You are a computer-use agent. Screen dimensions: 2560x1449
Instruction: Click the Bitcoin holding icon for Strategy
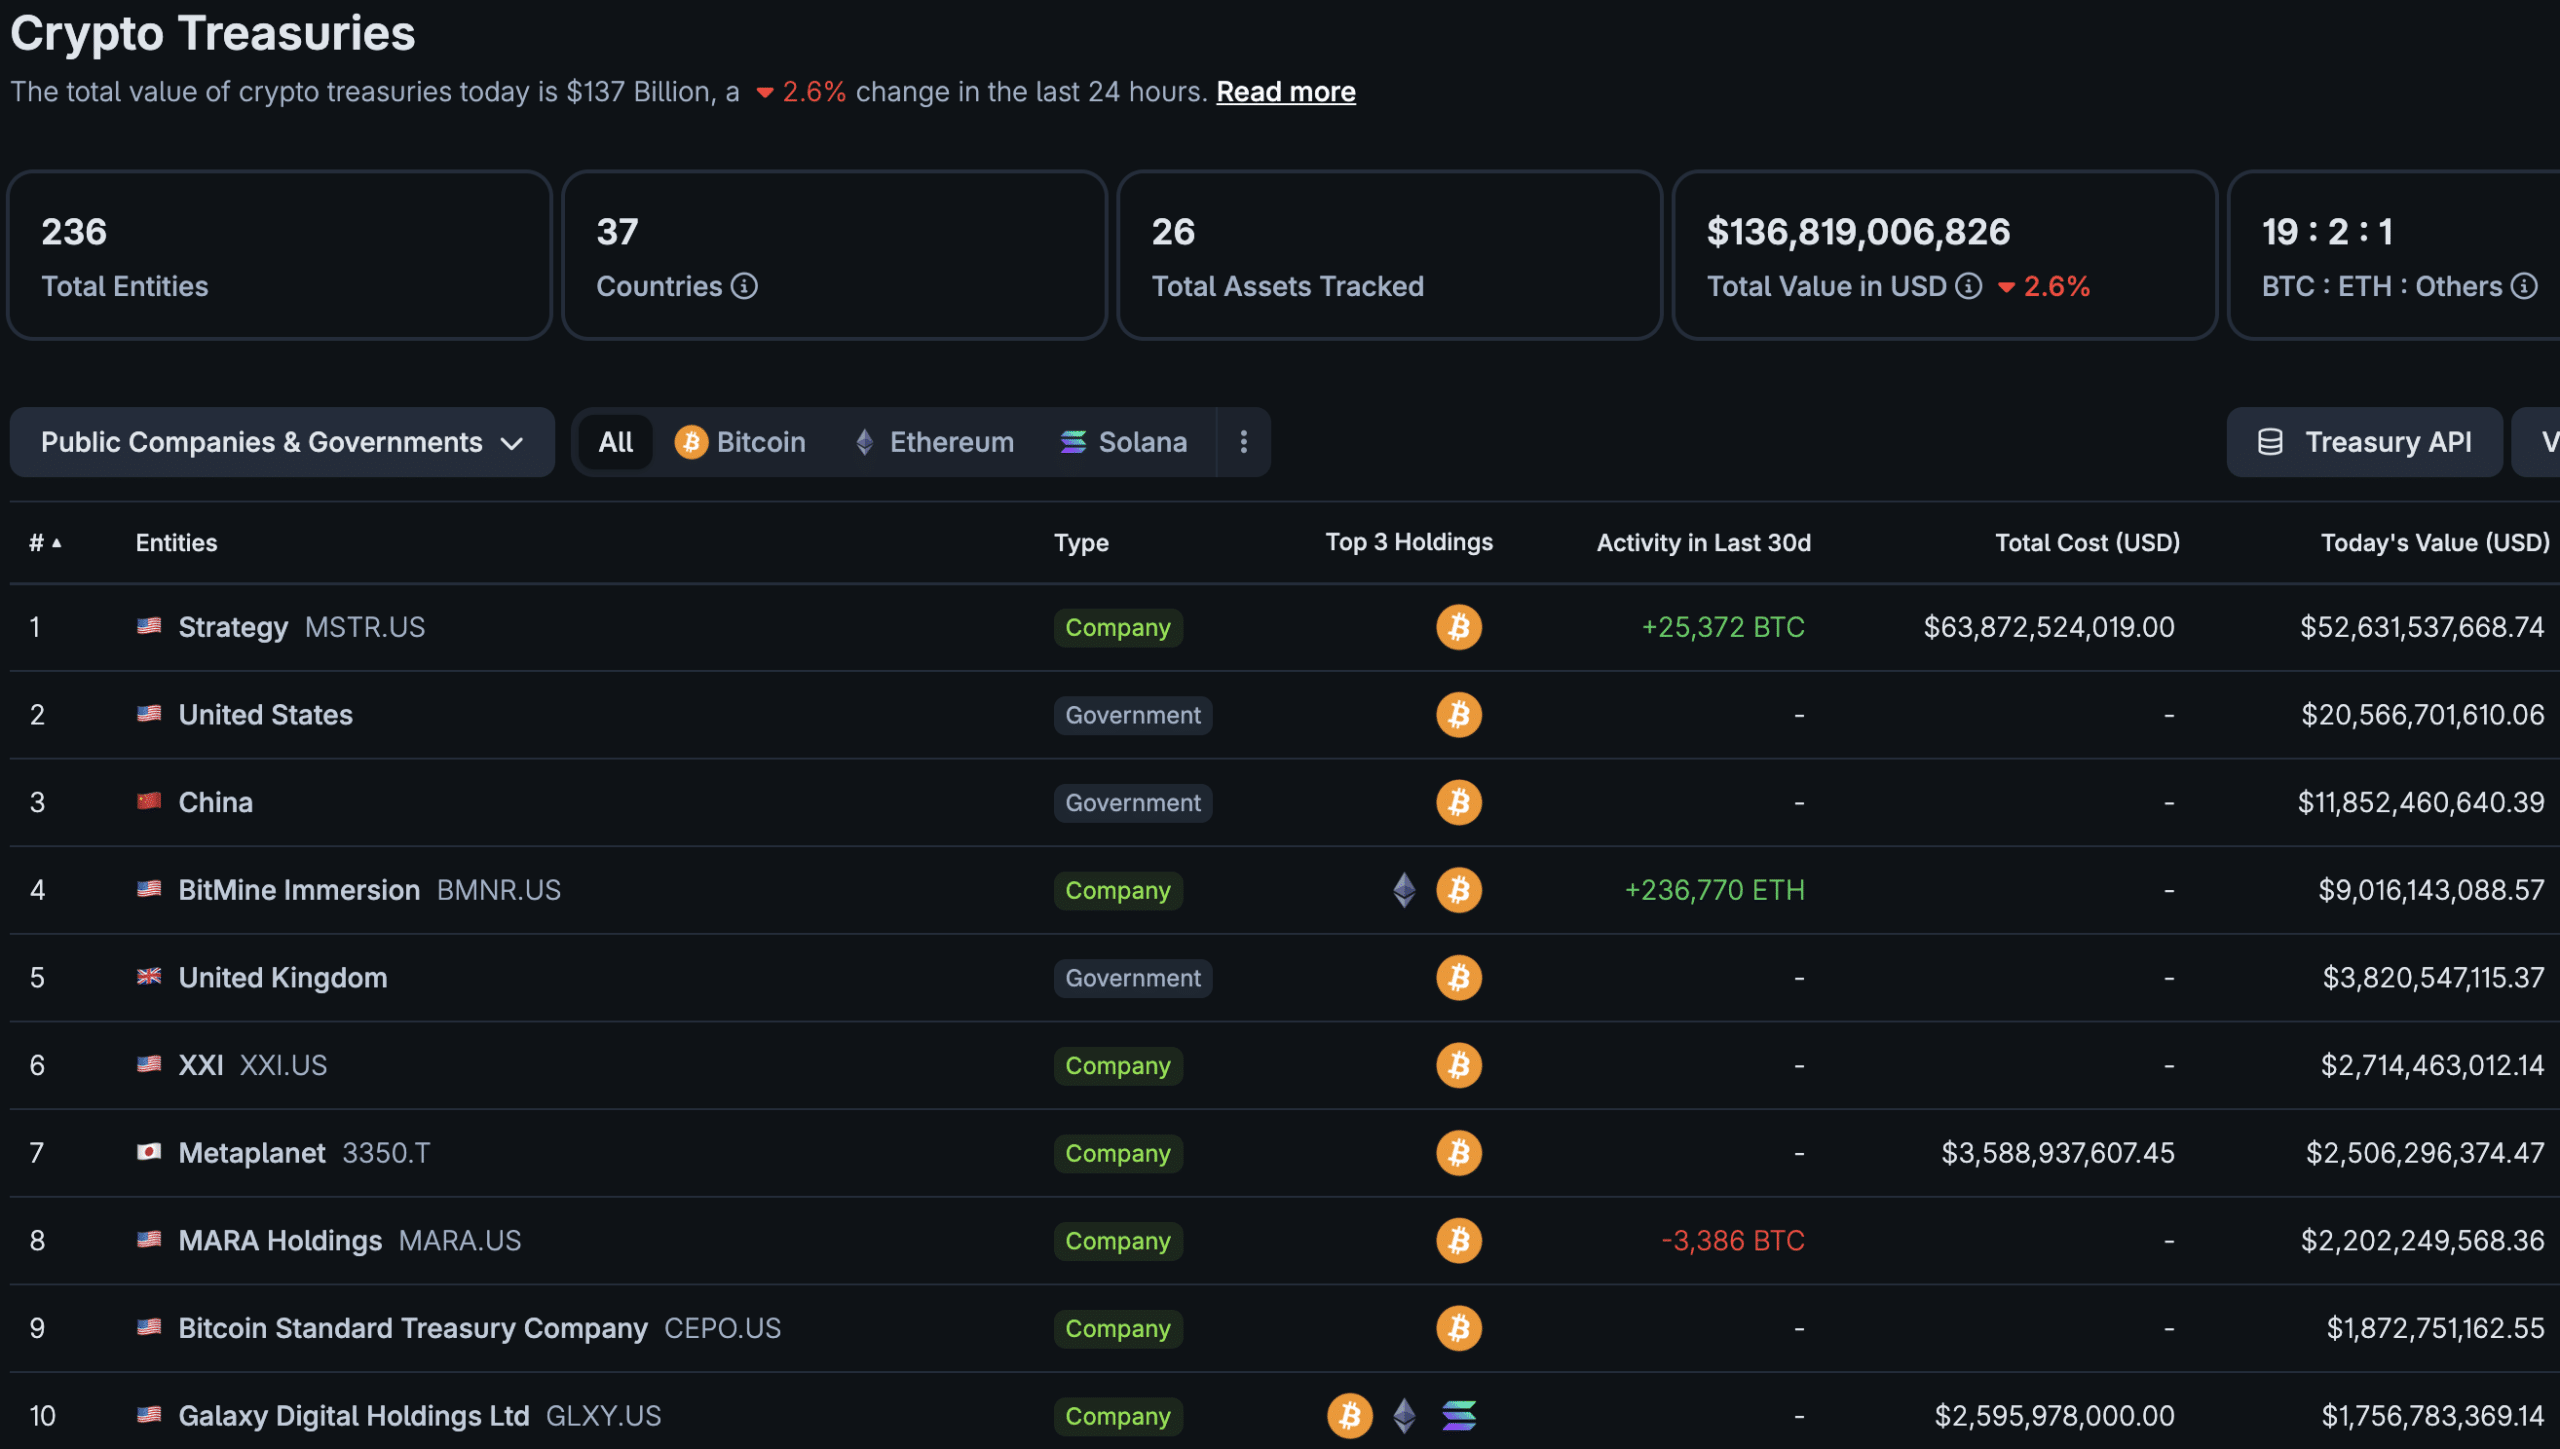(x=1459, y=627)
